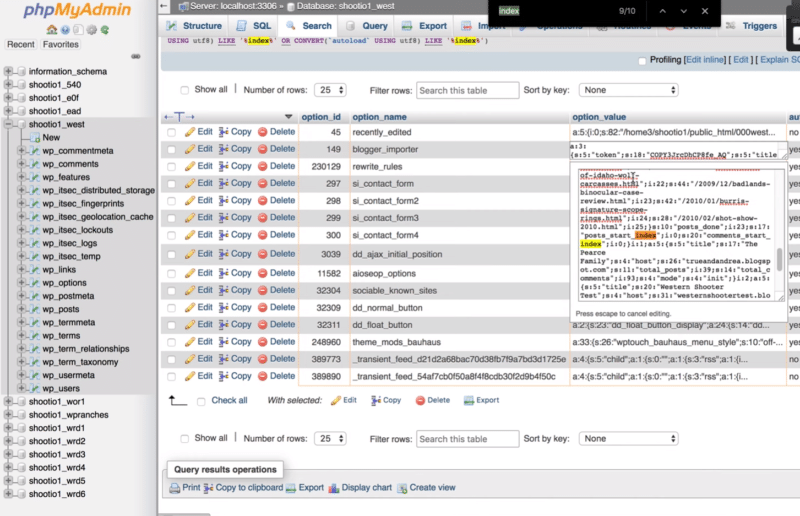Open navigation panel settings gear icon
Screen dimensions: 800x516
pyautogui.click(x=91, y=30)
